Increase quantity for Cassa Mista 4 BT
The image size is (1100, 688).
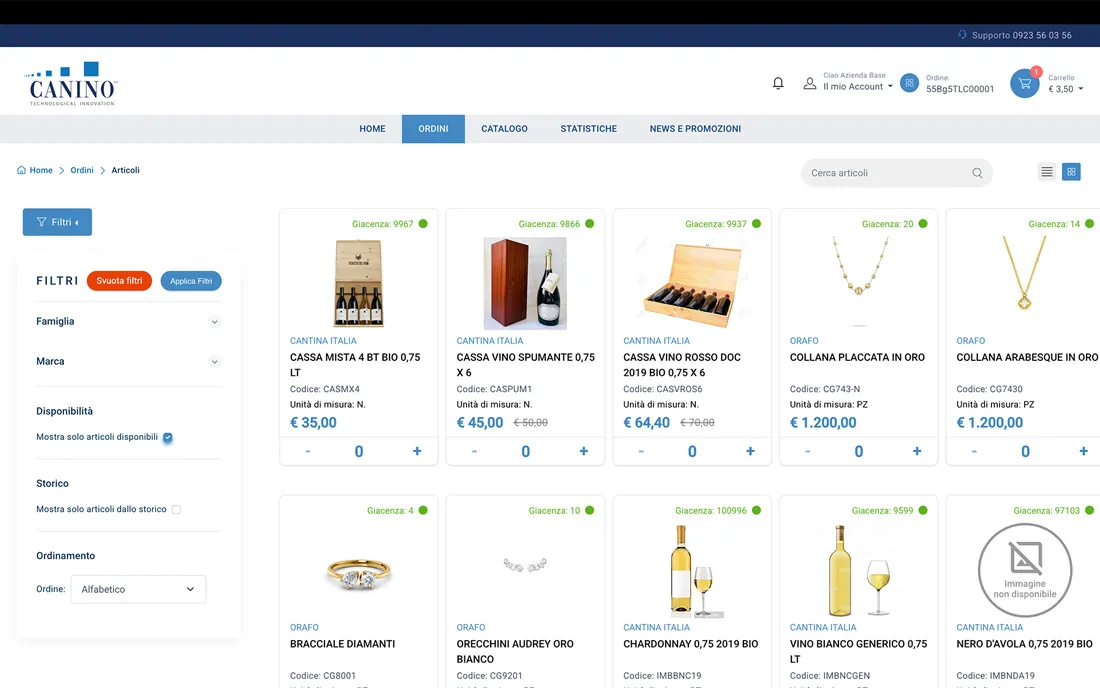click(x=417, y=451)
